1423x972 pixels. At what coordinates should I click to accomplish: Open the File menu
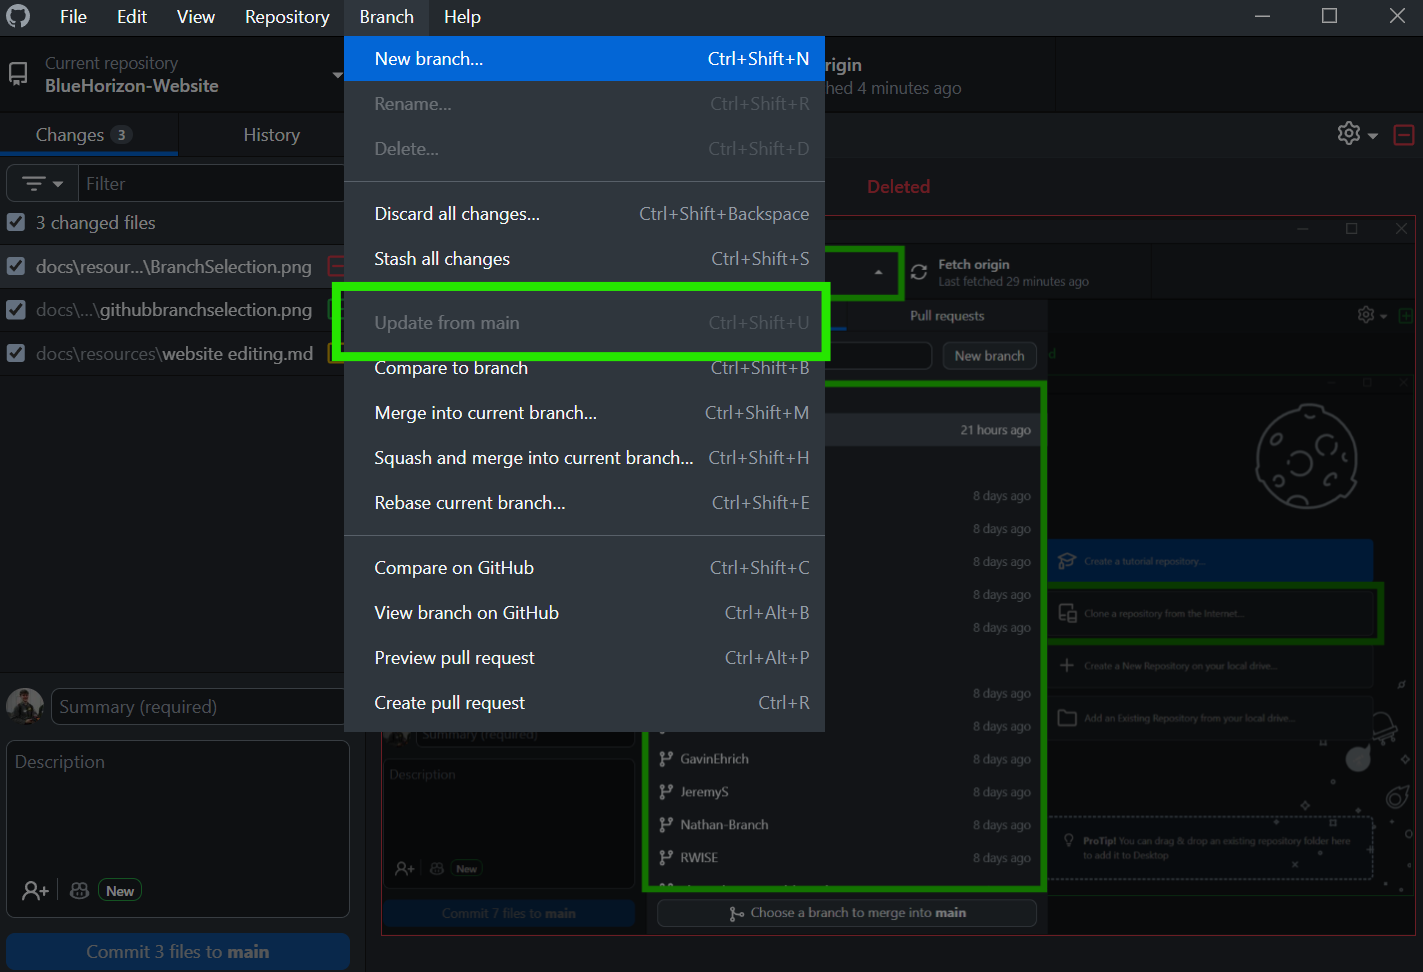coord(73,17)
